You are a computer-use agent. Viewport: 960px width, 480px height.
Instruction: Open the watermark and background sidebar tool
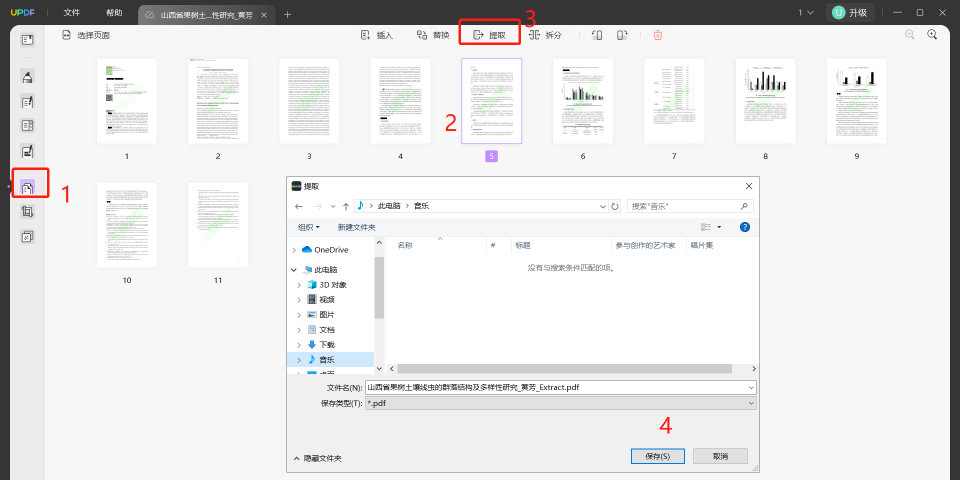[28, 236]
